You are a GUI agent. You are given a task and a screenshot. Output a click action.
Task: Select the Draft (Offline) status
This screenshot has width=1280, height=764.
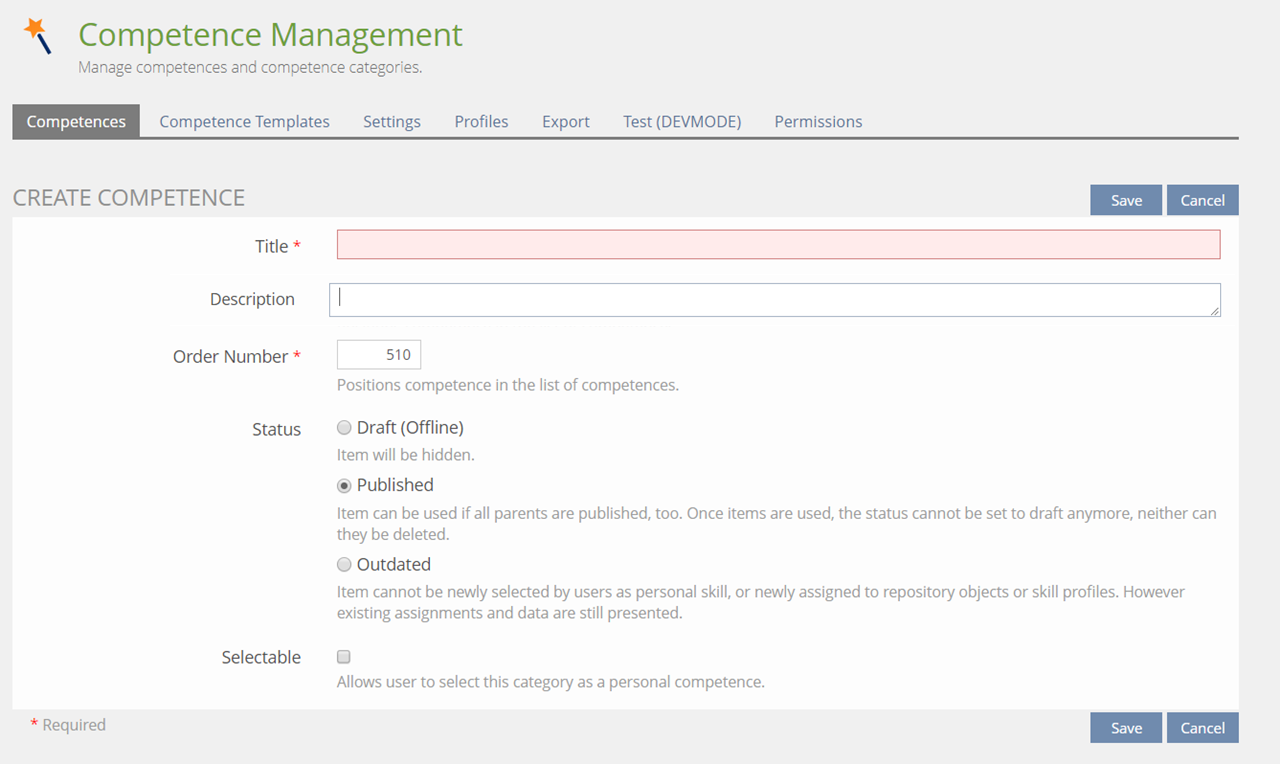point(344,428)
